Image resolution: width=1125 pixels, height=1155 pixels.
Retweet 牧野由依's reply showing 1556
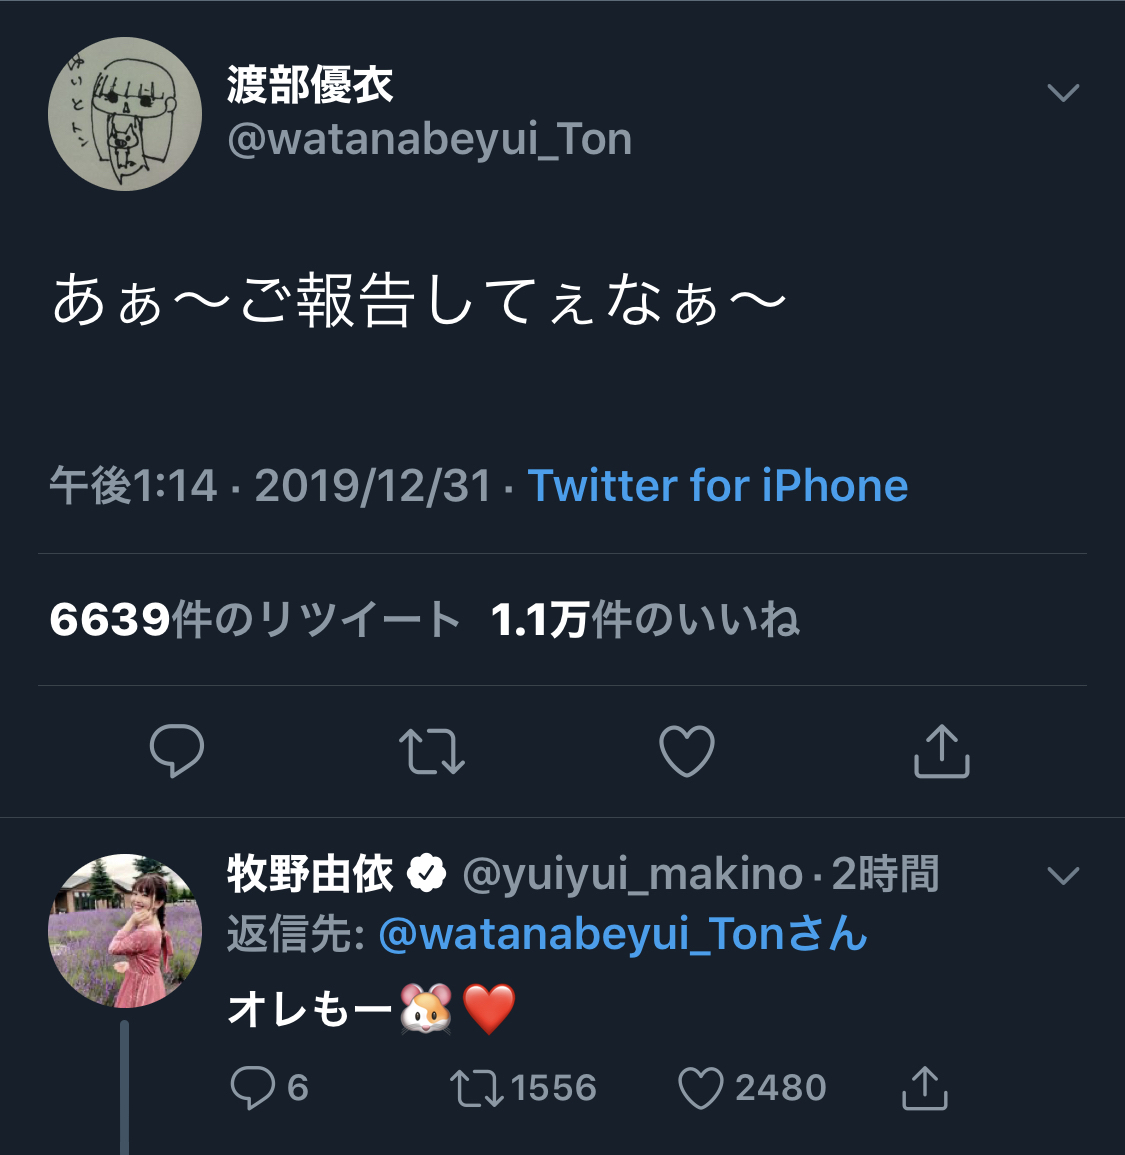click(474, 1088)
